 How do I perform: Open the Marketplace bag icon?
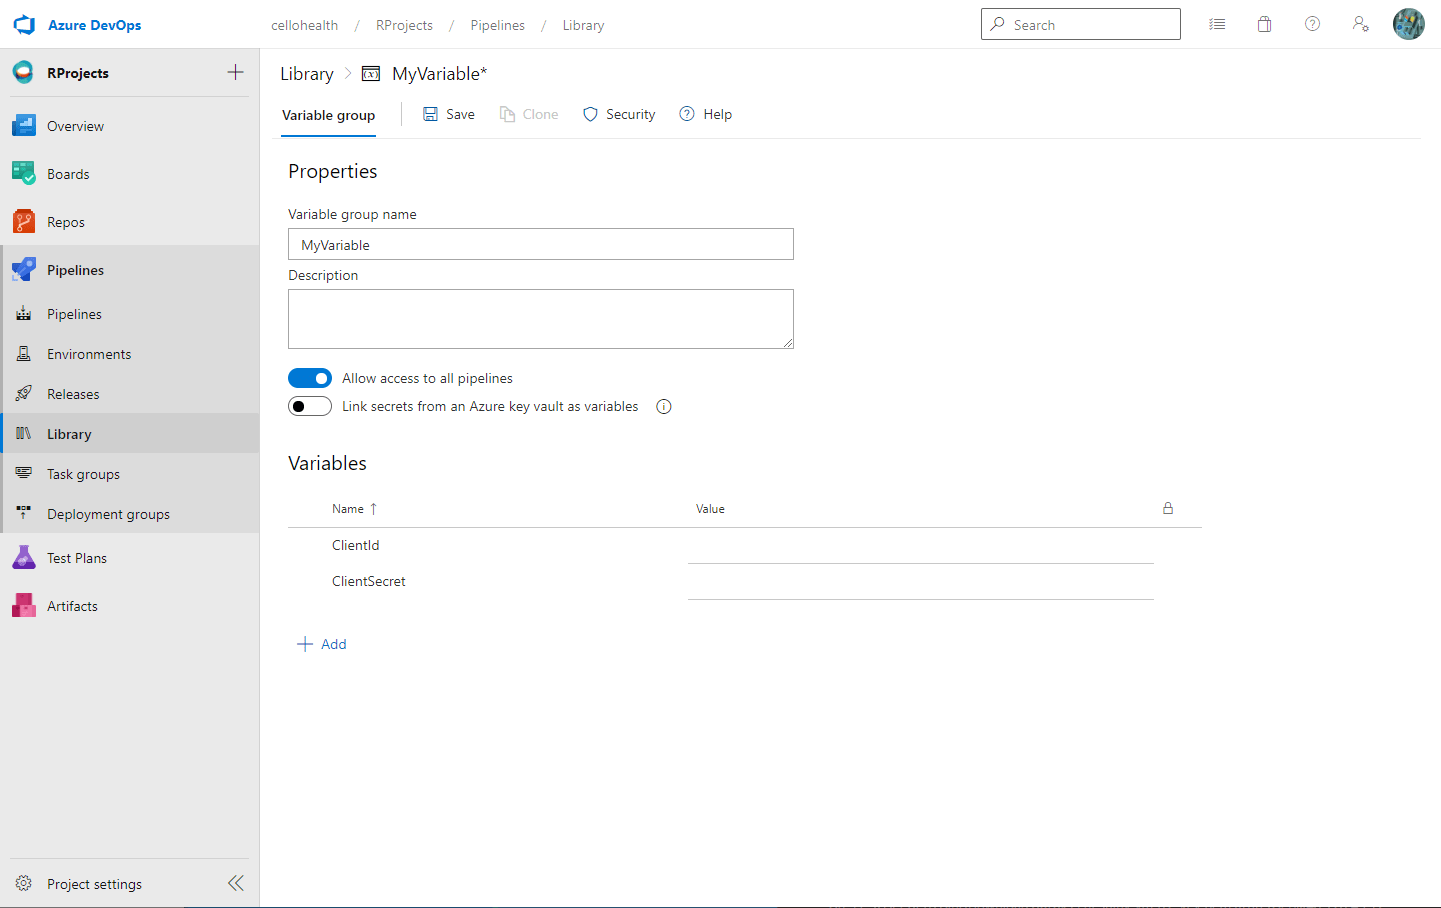(x=1264, y=23)
